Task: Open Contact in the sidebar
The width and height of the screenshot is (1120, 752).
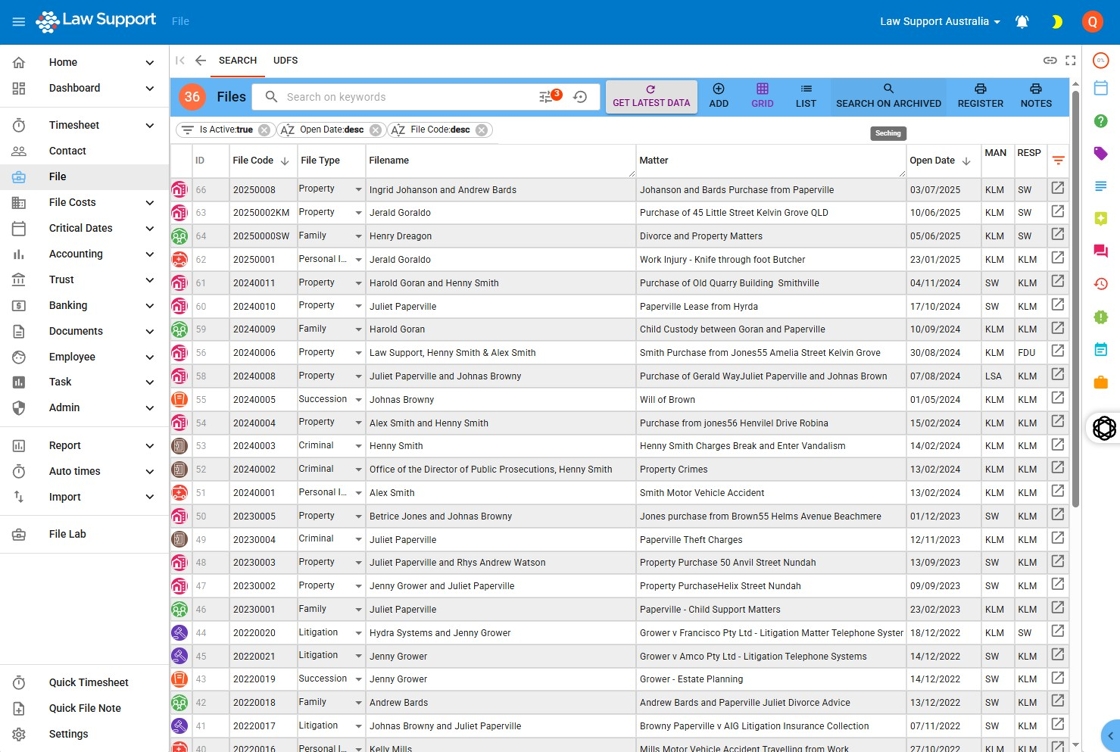Action: click(68, 151)
